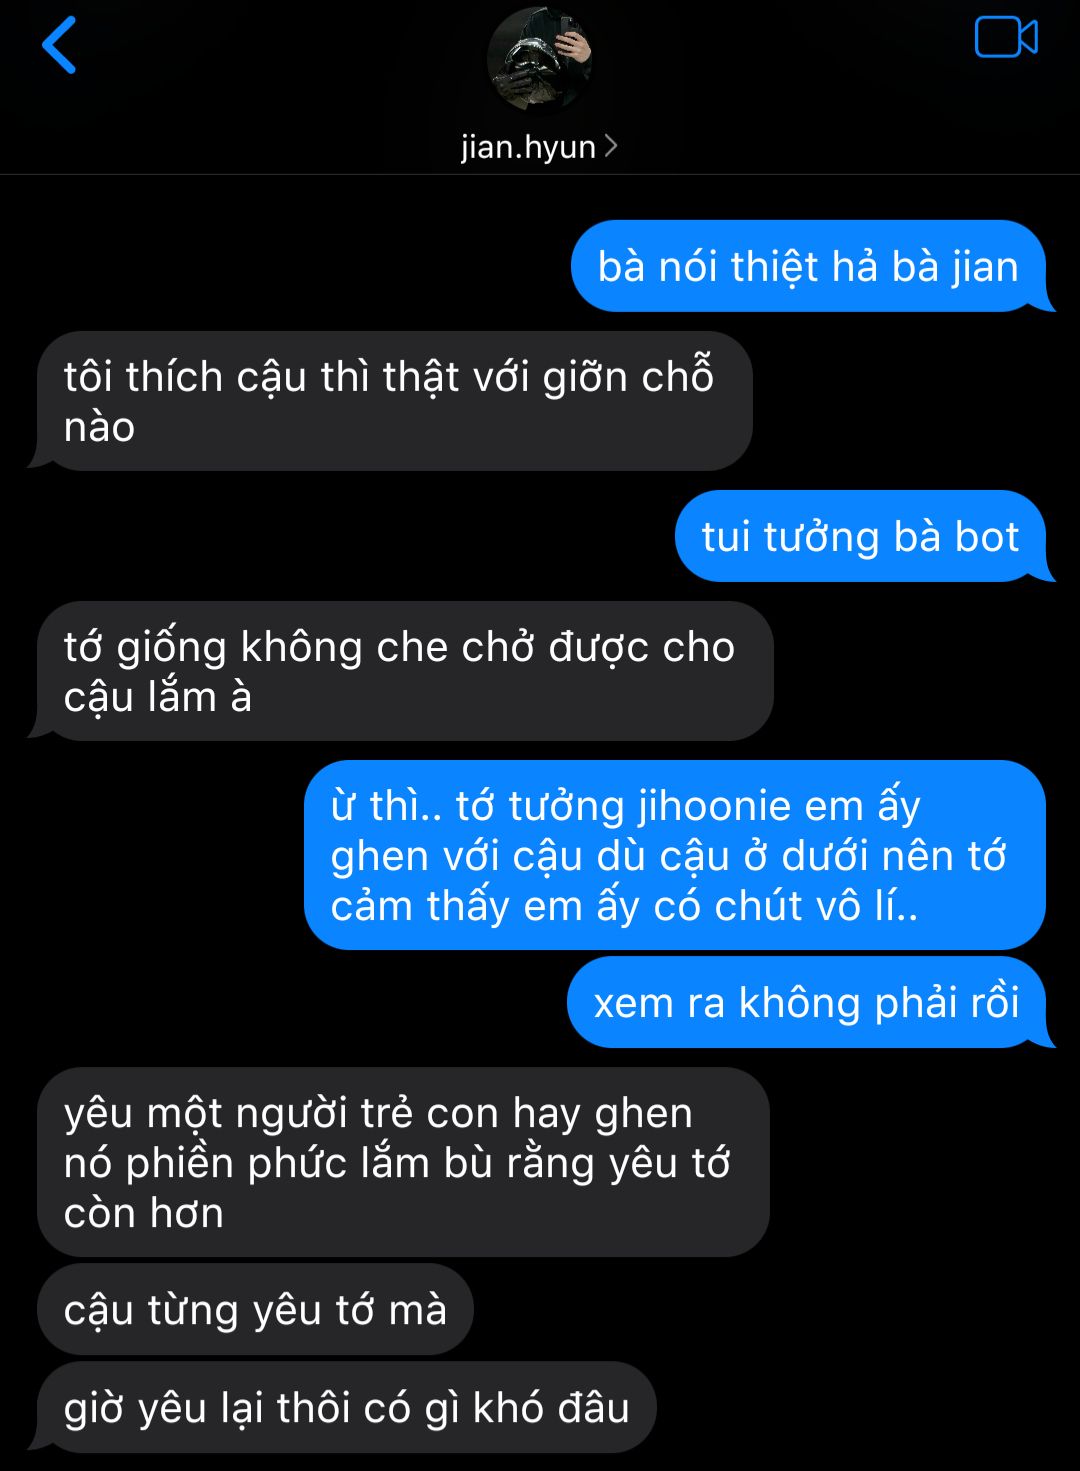
Task: Click 'cậu lắm à' text line
Action: click(157, 697)
